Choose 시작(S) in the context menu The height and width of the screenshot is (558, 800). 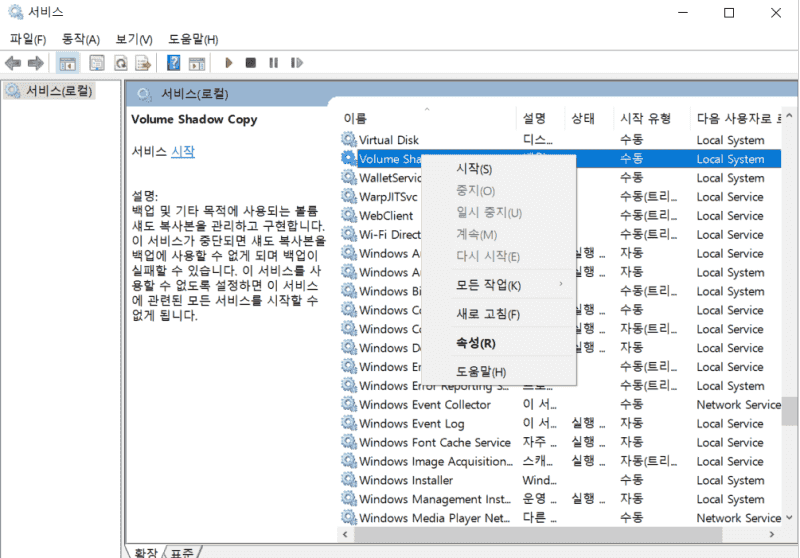[499, 169]
